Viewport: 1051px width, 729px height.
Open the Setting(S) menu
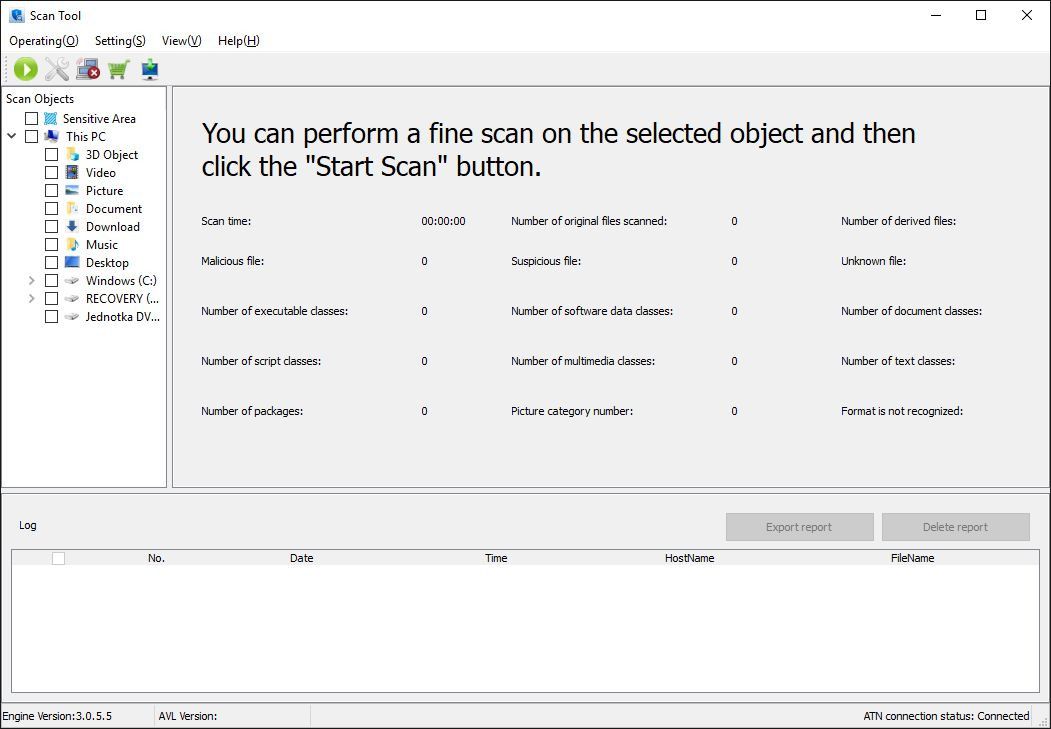[120, 41]
